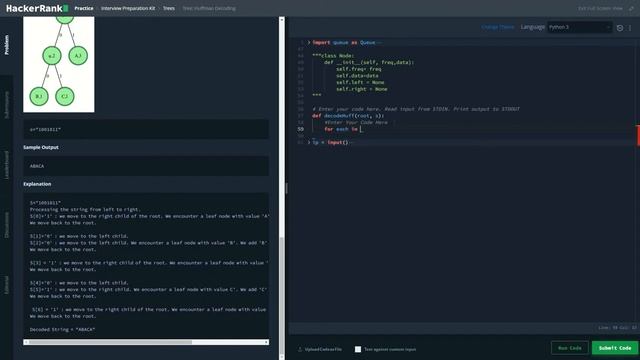Image resolution: width=640 pixels, height=360 pixels.
Task: Click the Line and Col status indicator
Action: tap(617, 328)
